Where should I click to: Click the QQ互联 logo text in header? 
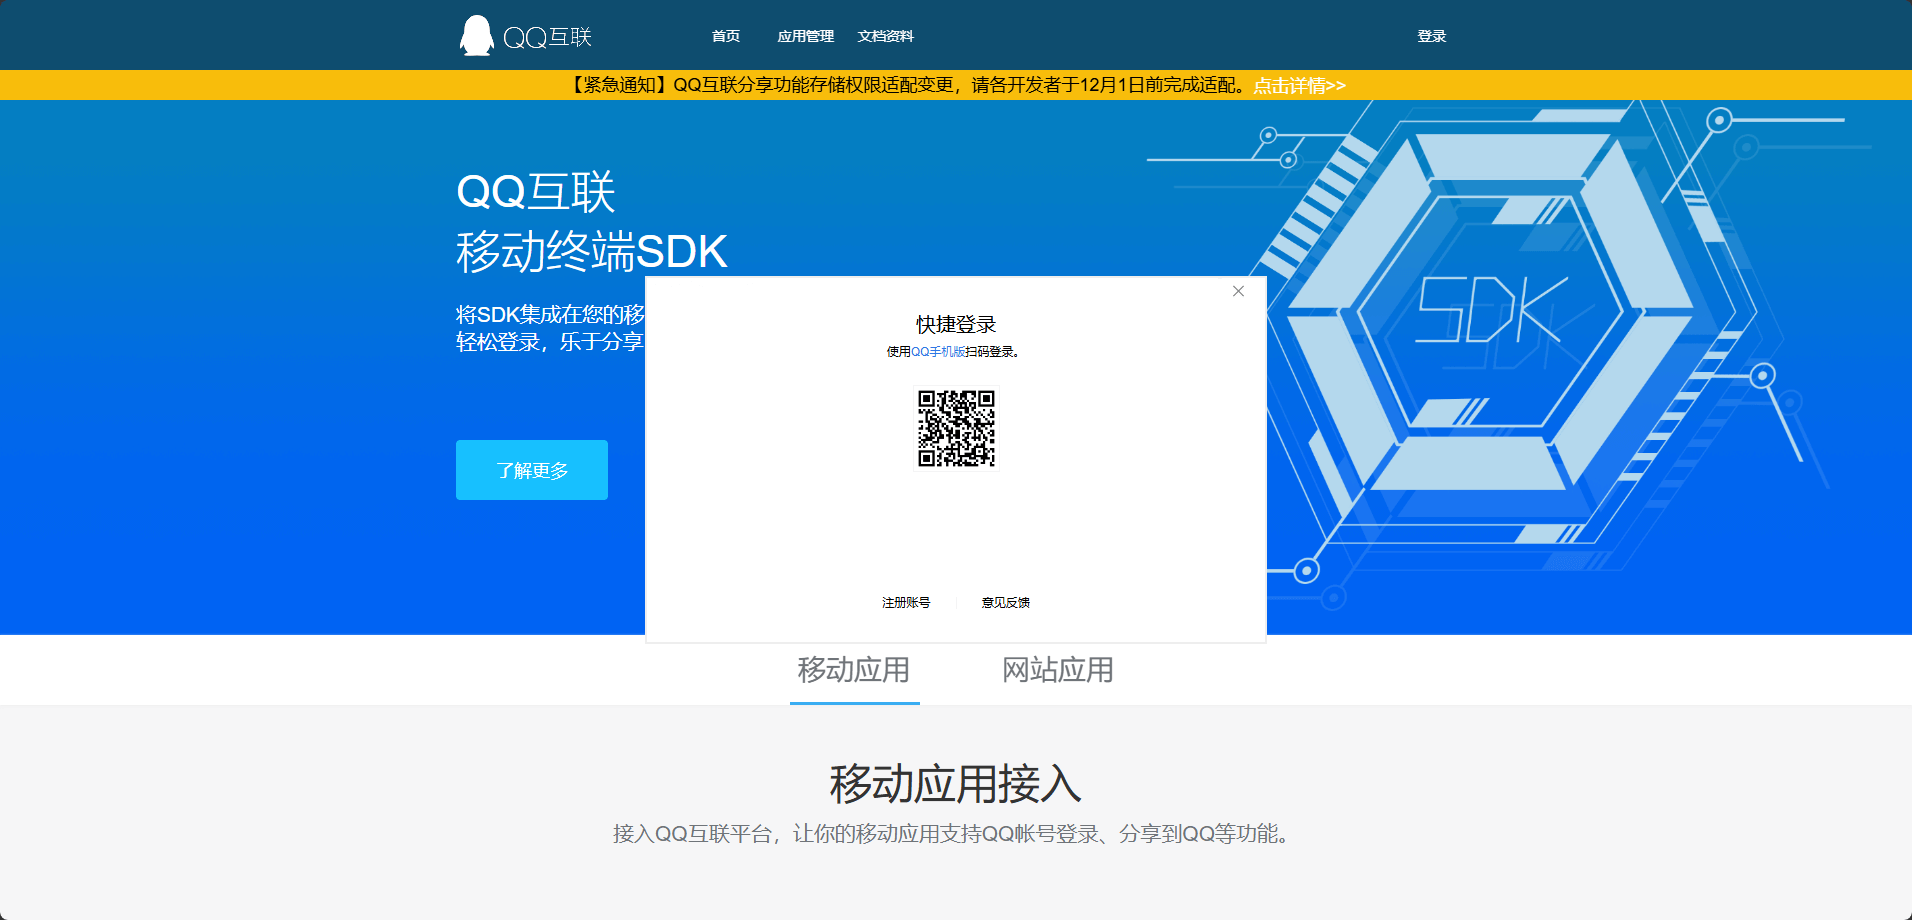click(547, 37)
